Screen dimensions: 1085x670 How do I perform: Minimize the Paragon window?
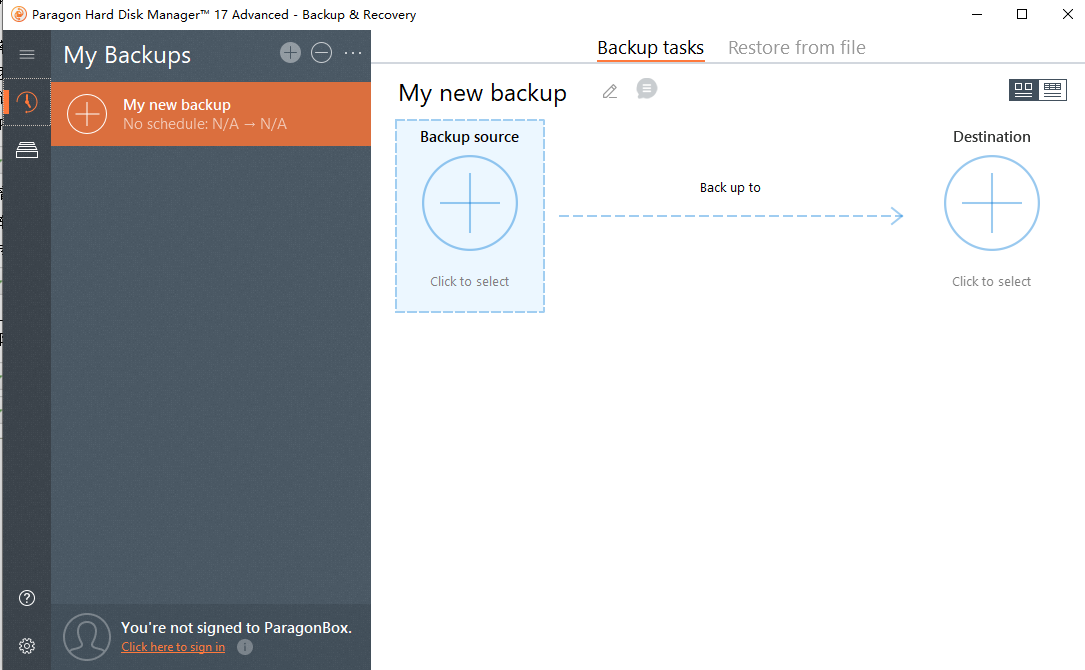tap(977, 14)
